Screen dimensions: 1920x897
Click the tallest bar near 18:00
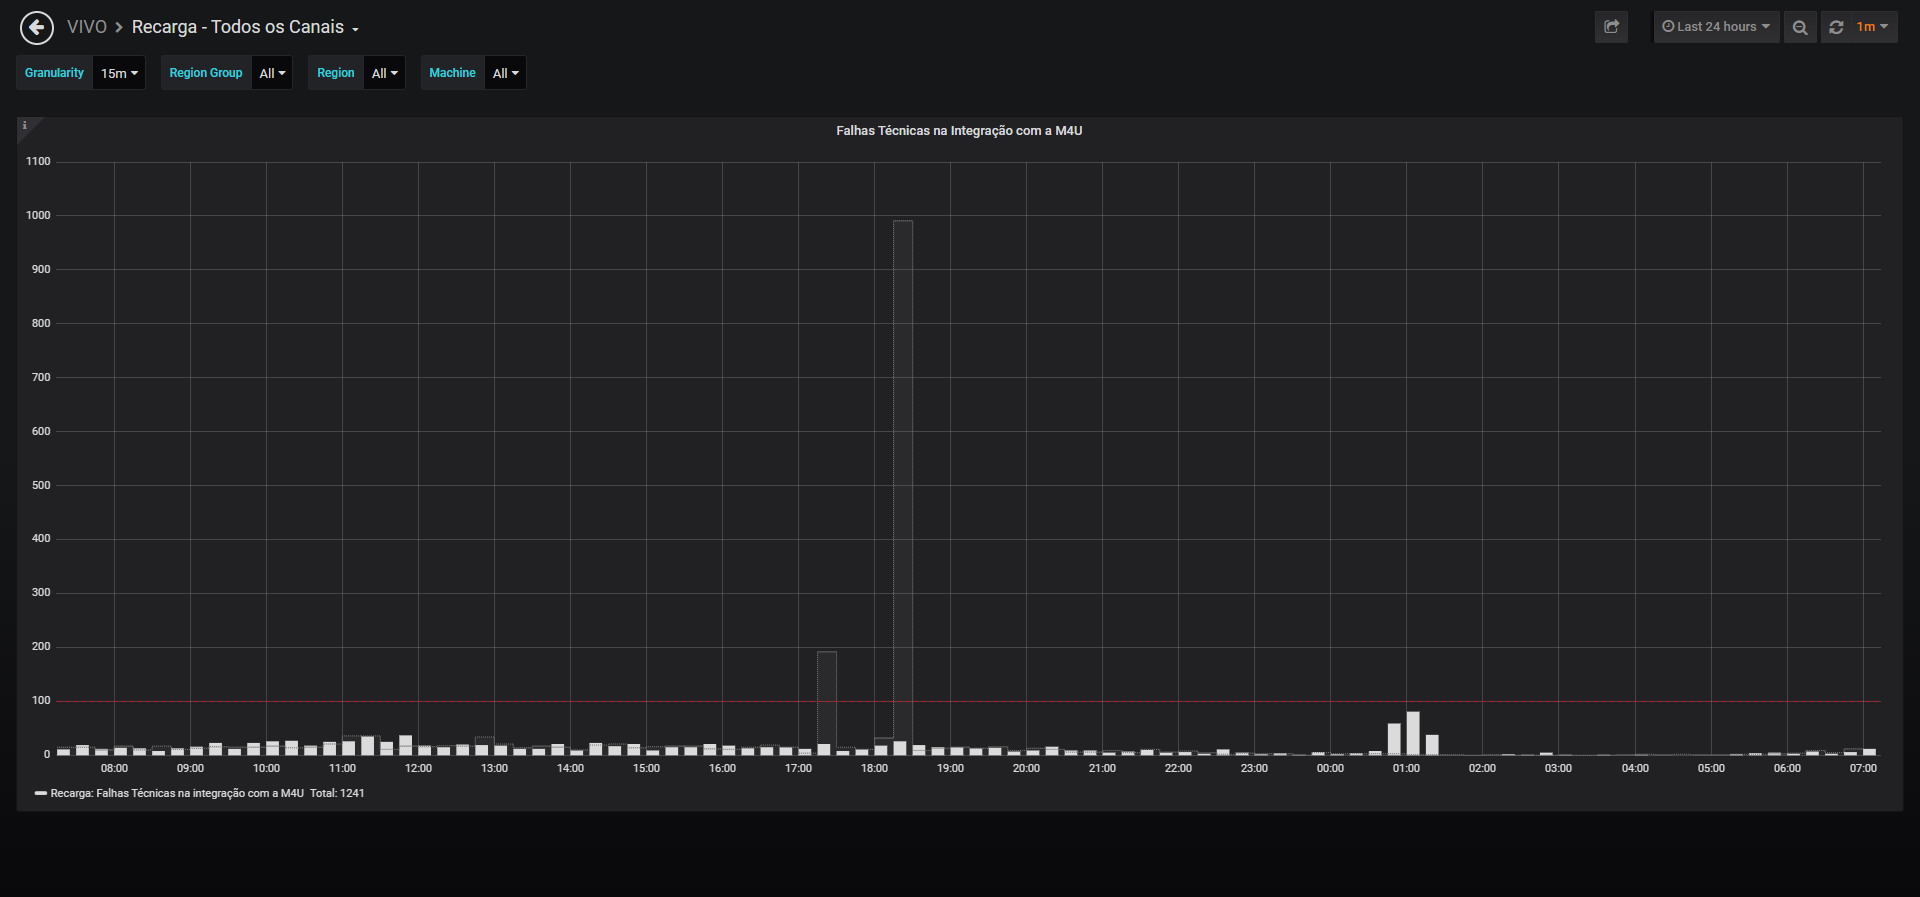[x=903, y=487]
